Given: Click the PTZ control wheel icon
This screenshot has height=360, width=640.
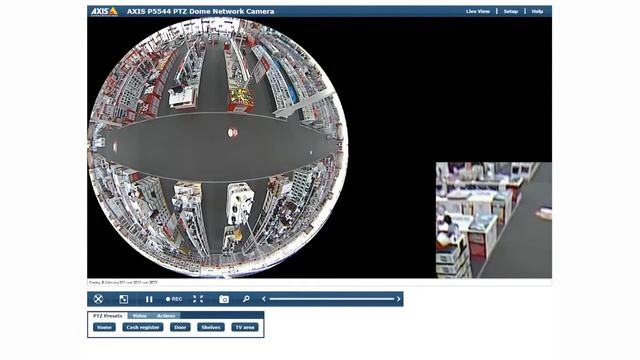Looking at the screenshot, I should tap(98, 299).
